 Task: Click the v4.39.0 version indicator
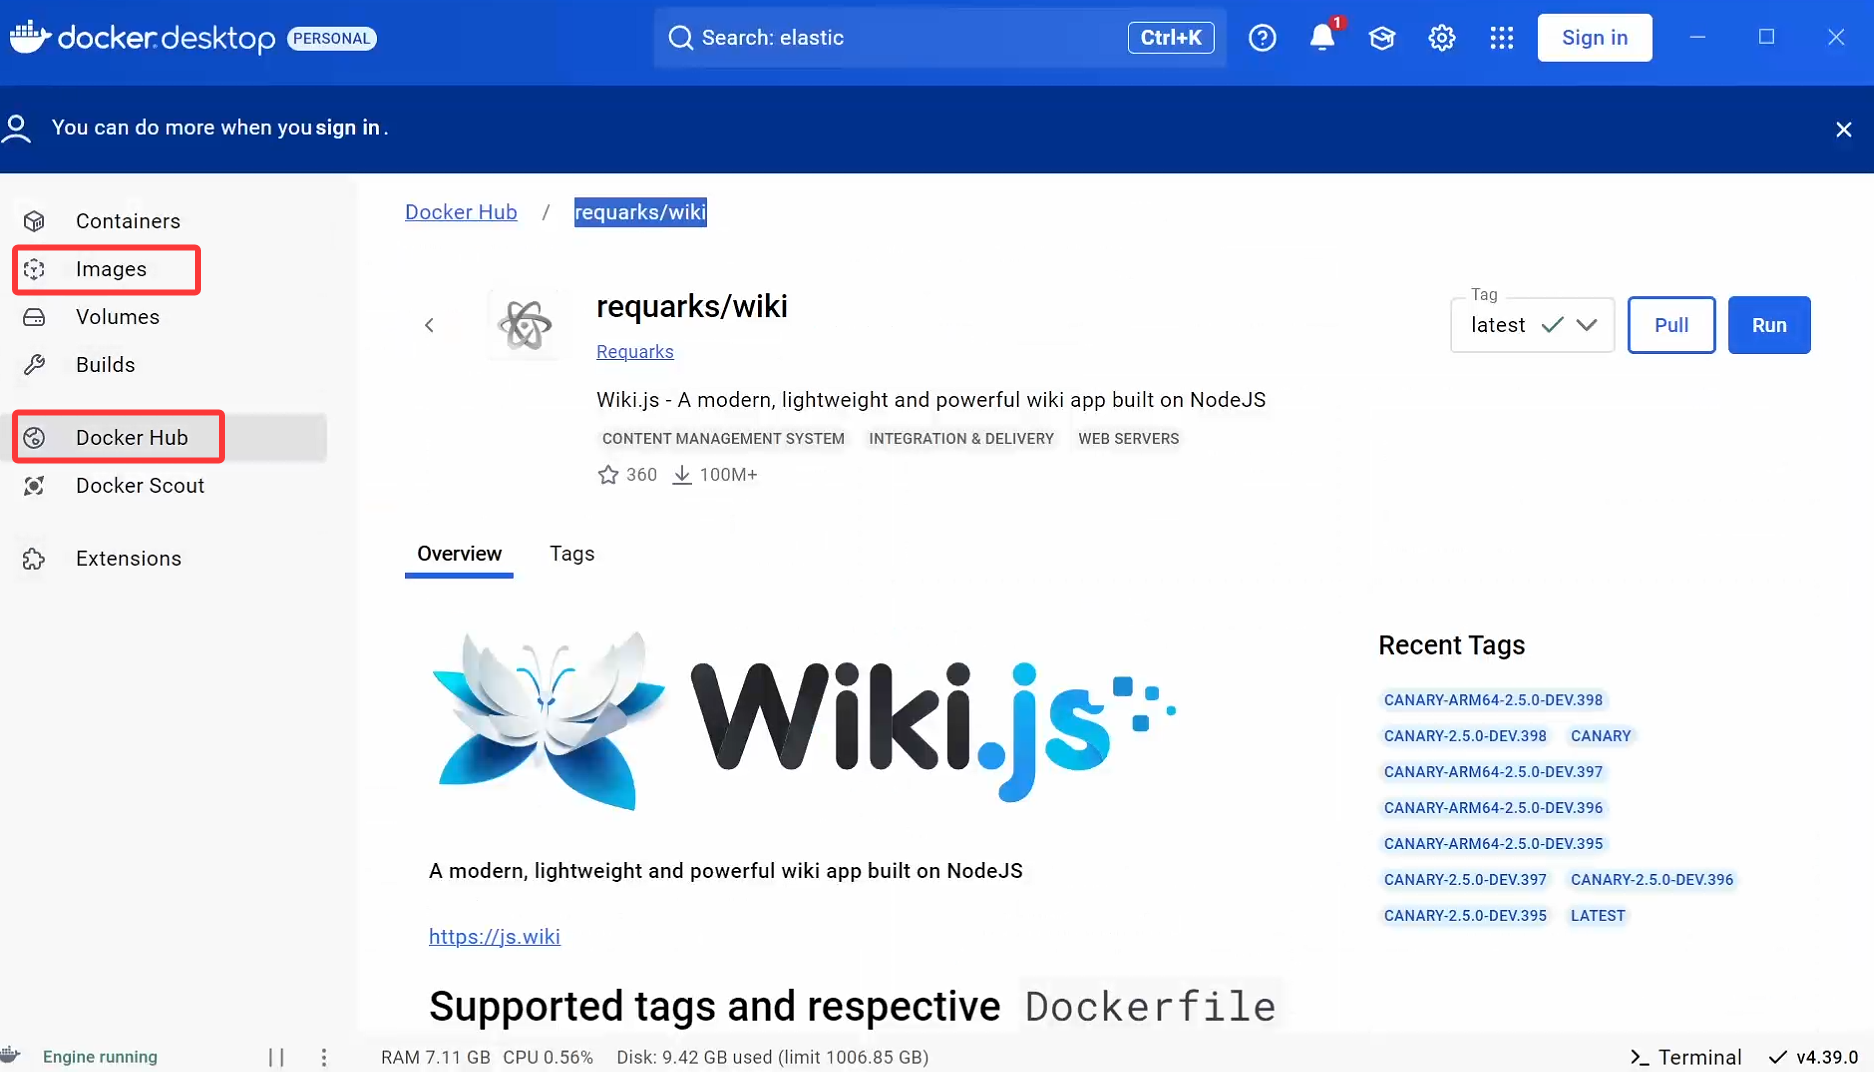1813,1057
